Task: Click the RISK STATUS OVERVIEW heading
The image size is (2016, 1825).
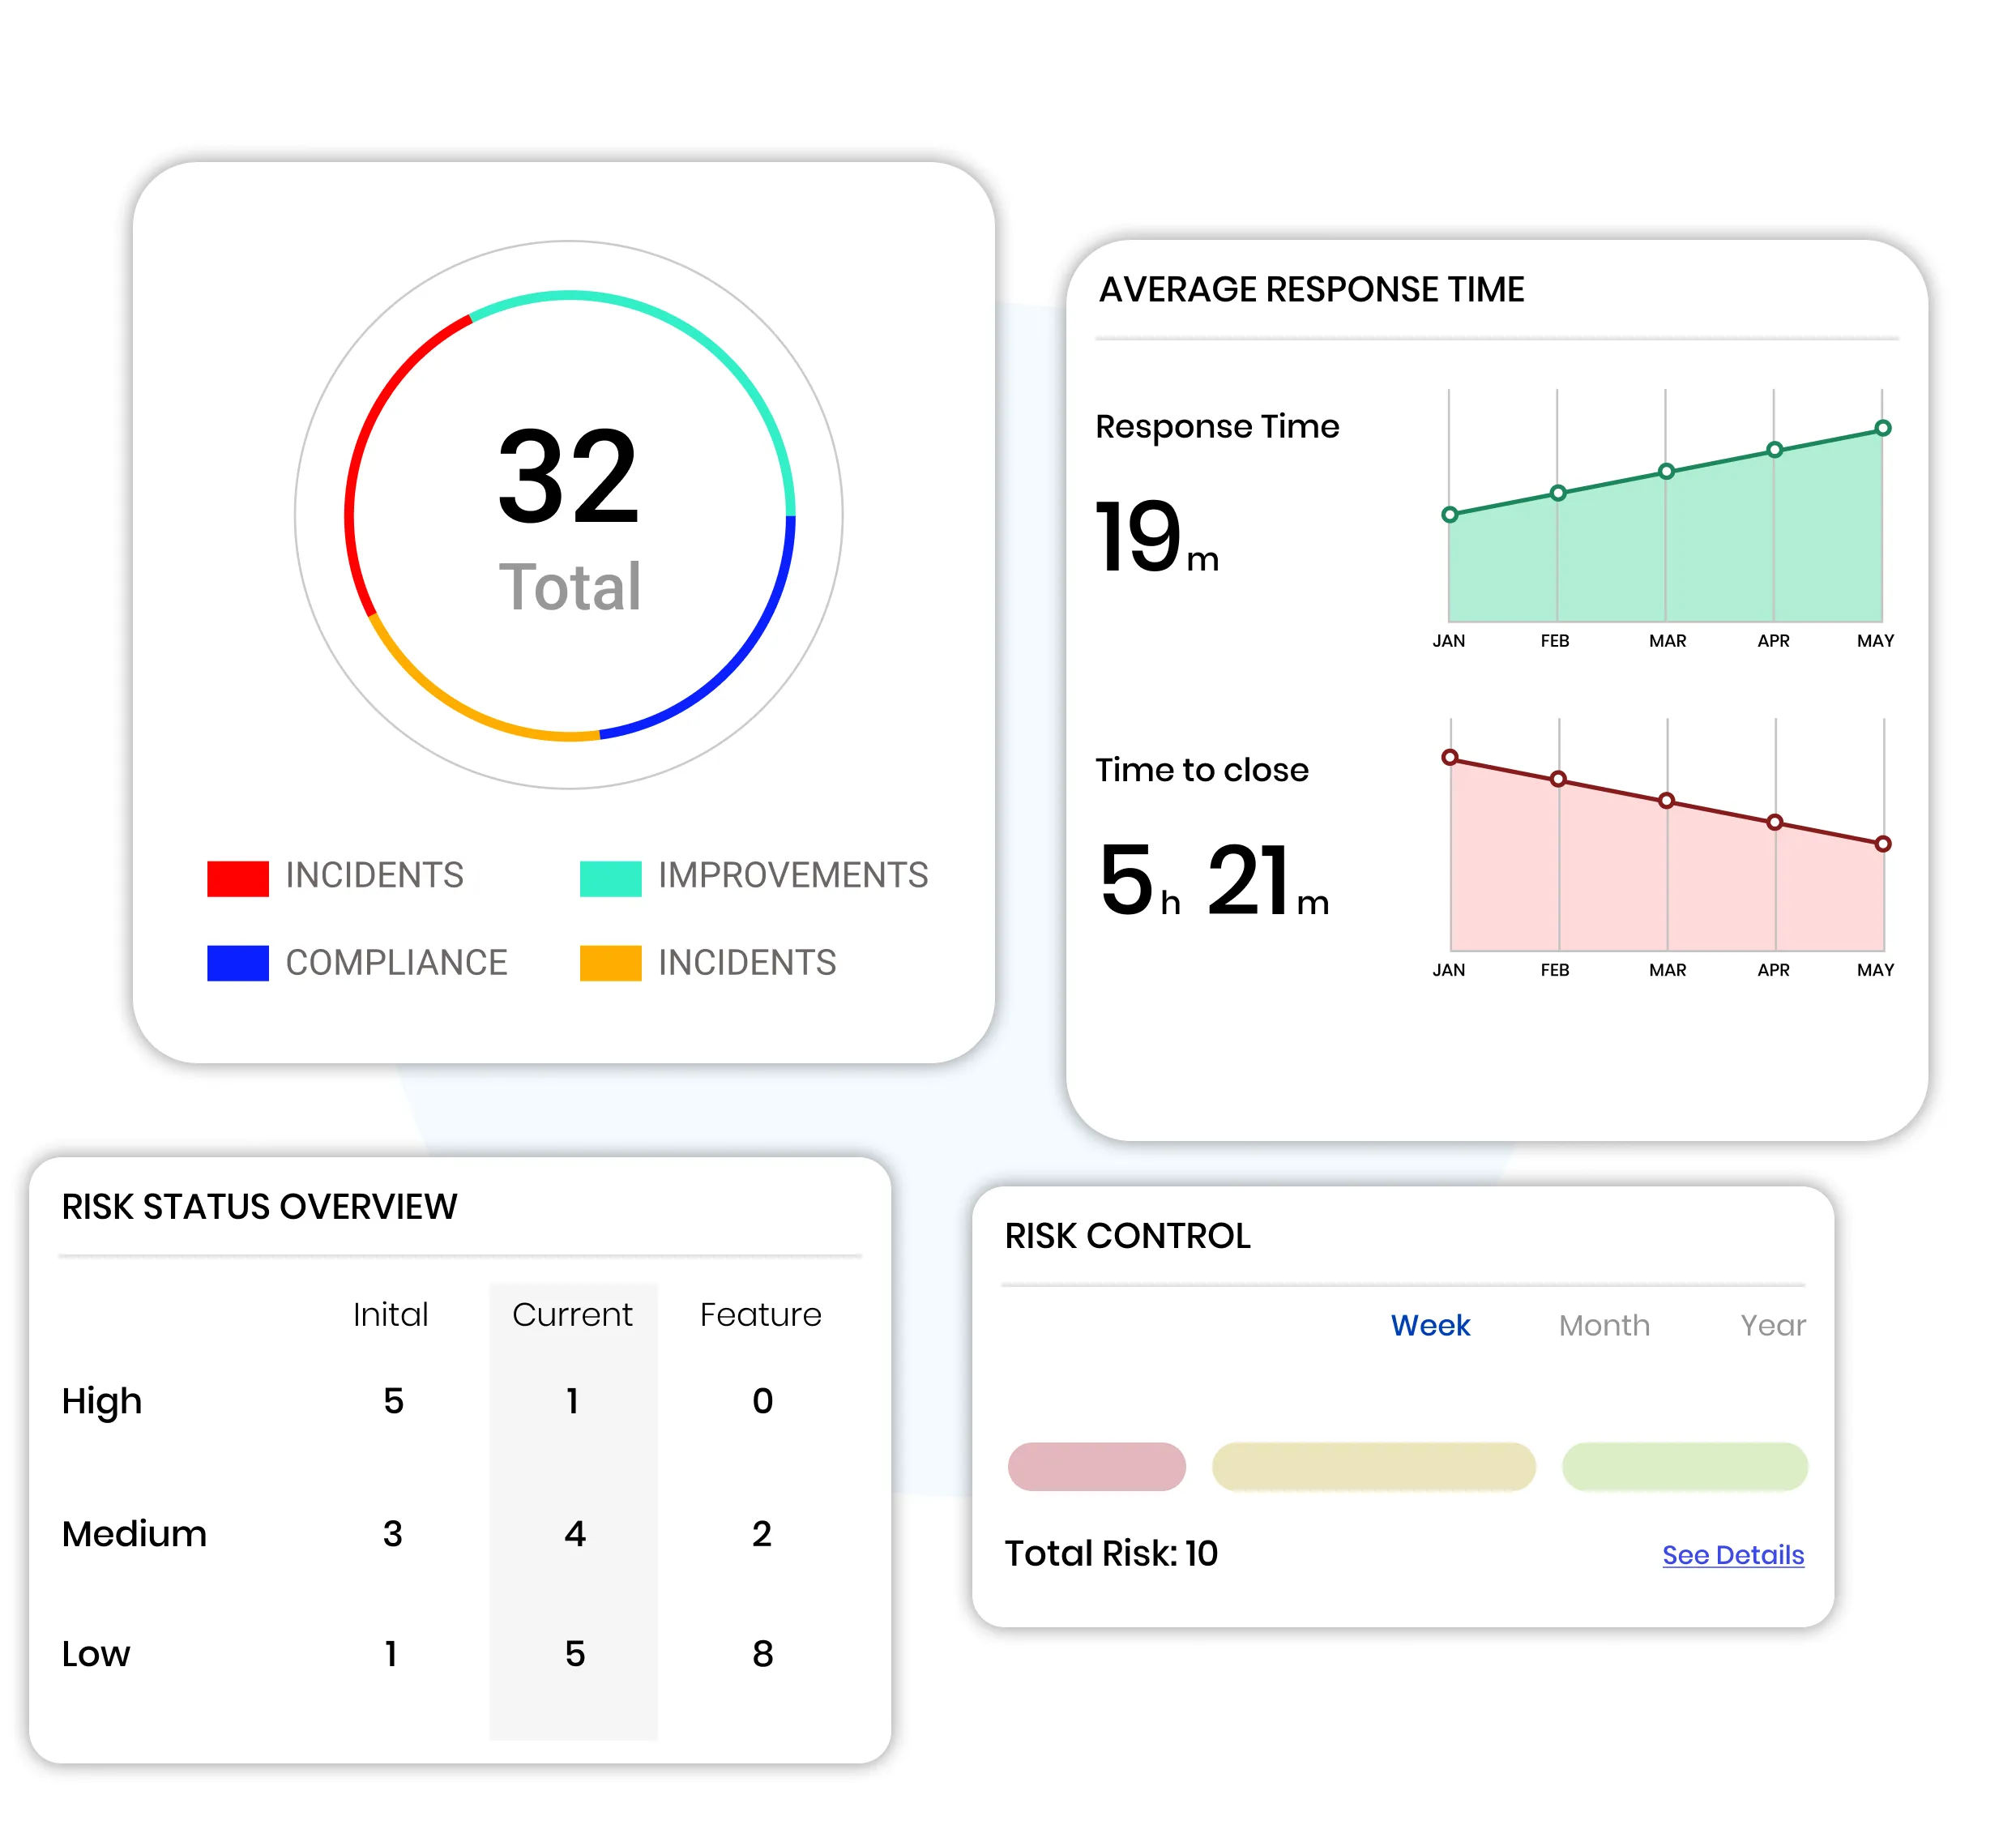Action: coord(259,1207)
